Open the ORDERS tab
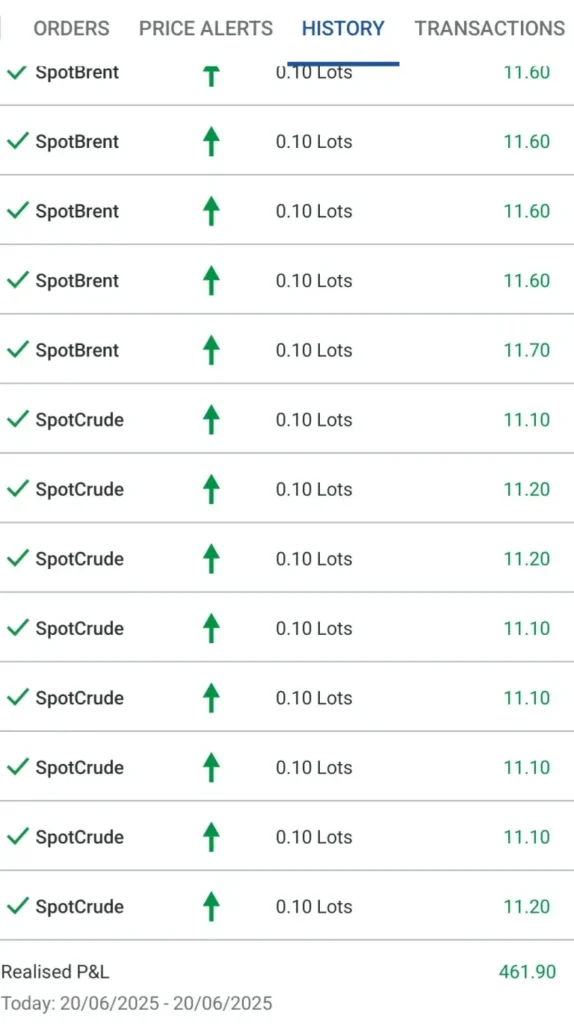This screenshot has height=1024, width=574. point(71,29)
